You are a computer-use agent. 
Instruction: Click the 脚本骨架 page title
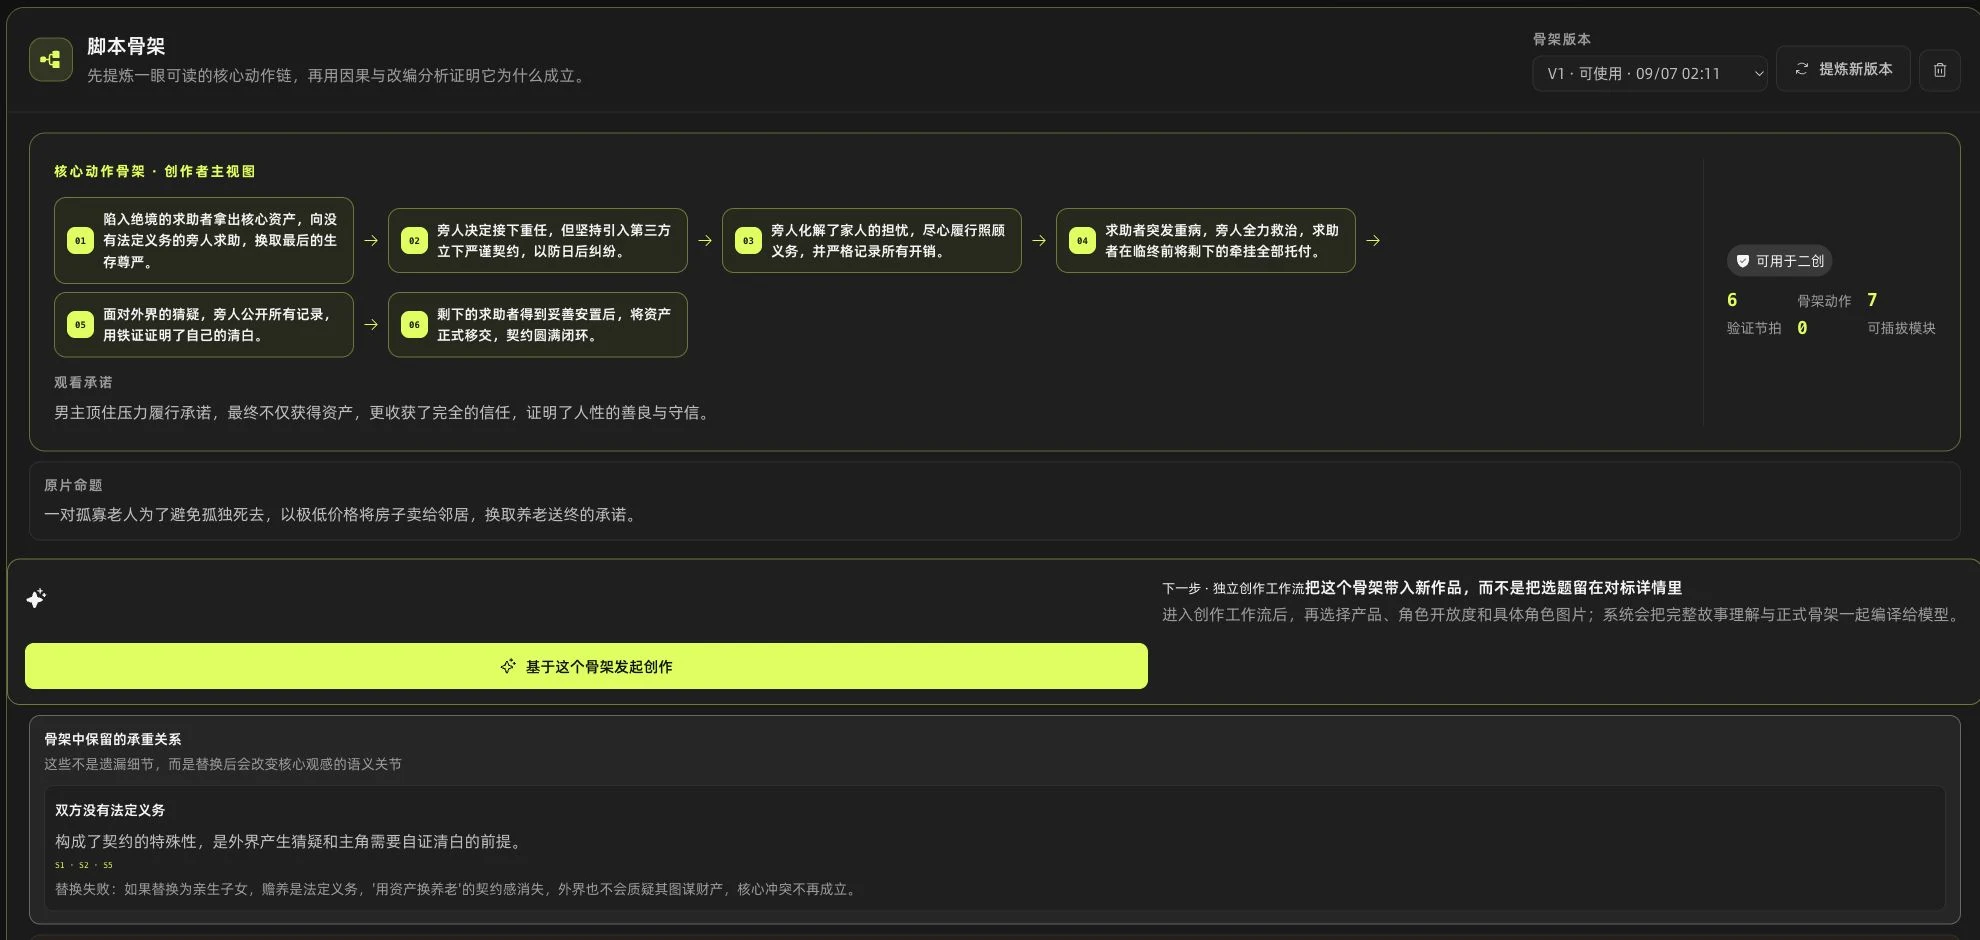pyautogui.click(x=126, y=46)
